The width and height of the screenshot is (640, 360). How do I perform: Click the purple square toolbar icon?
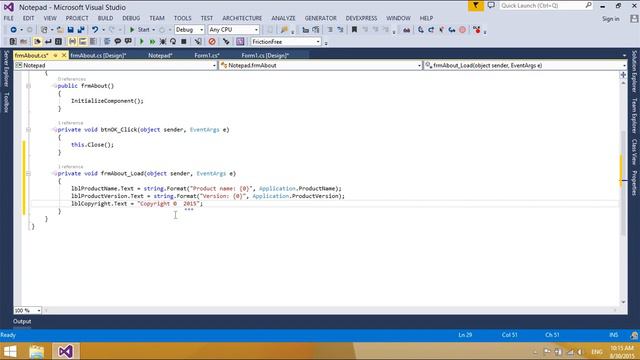point(240,42)
